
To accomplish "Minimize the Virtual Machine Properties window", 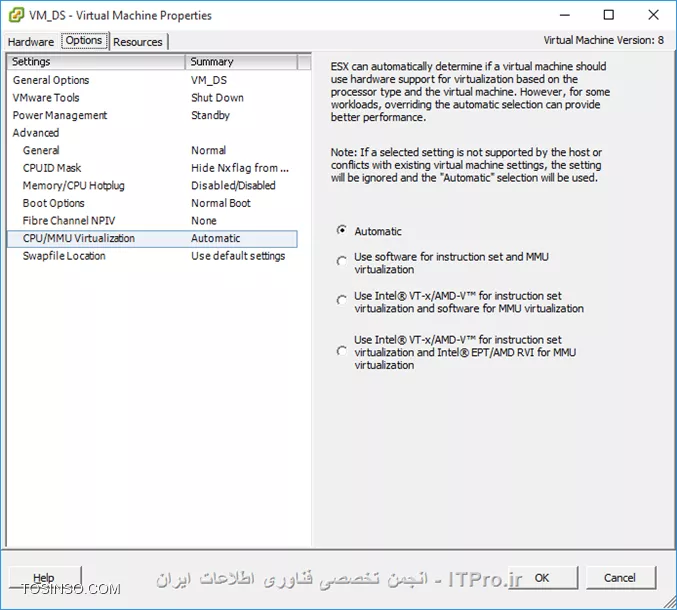I will click(x=565, y=15).
